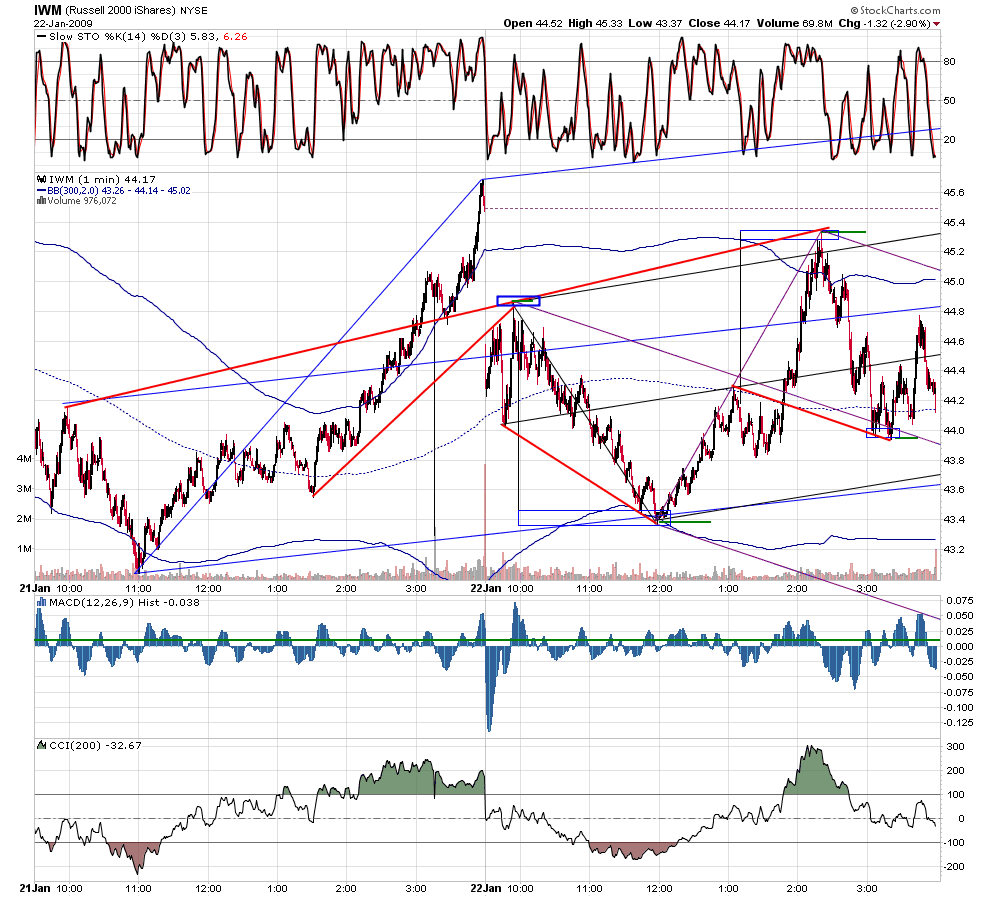Click the 22Jan label under the price panel
The height and width of the screenshot is (897, 990).
(487, 588)
